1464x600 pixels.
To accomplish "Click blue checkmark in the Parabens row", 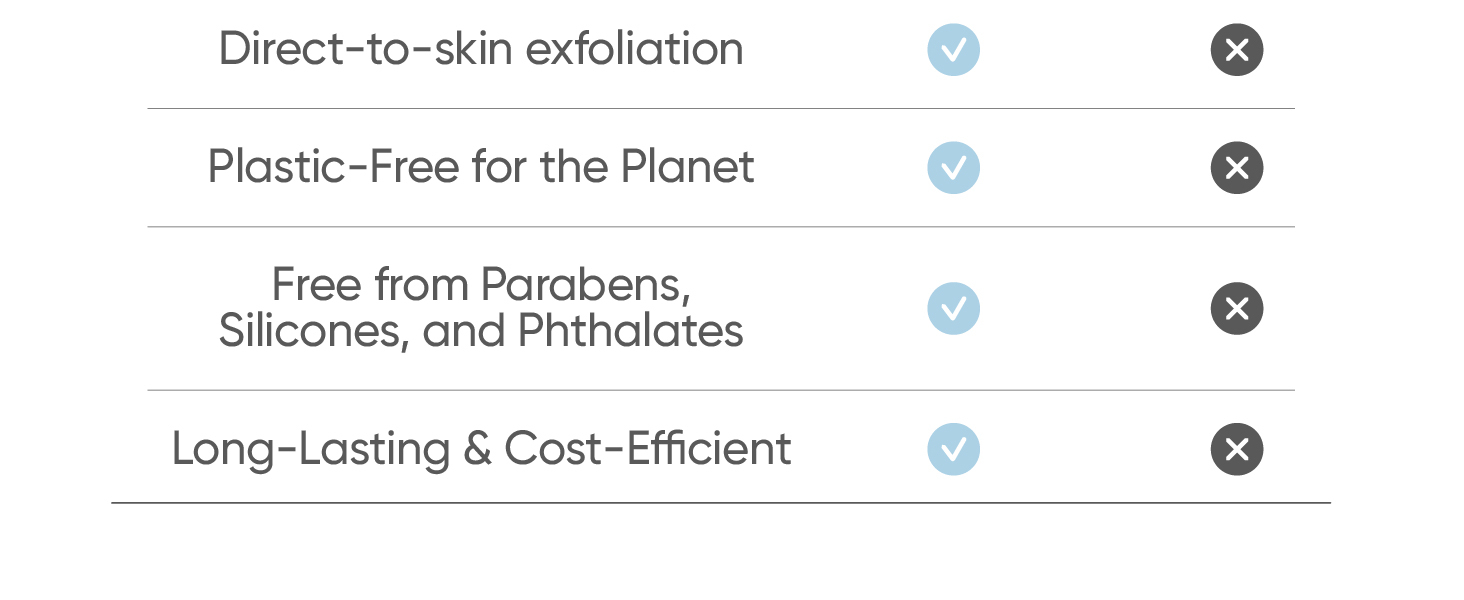I will [953, 308].
